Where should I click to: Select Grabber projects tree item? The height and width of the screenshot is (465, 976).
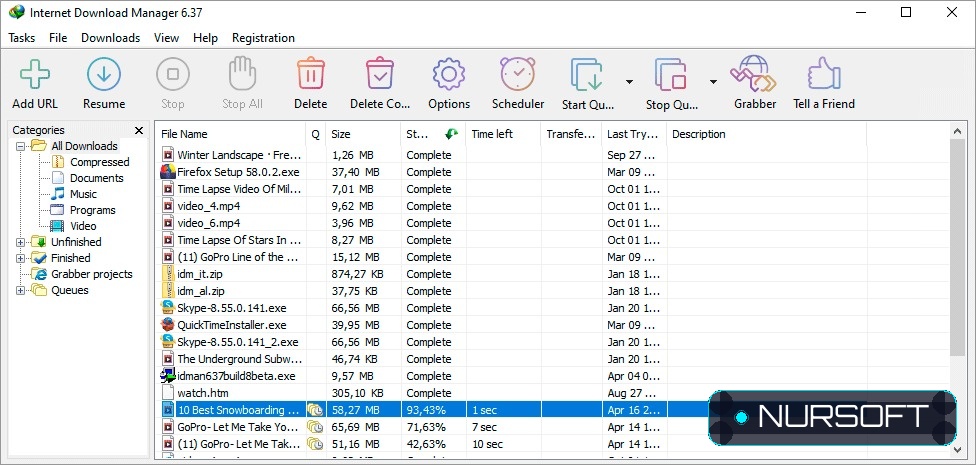pos(92,274)
